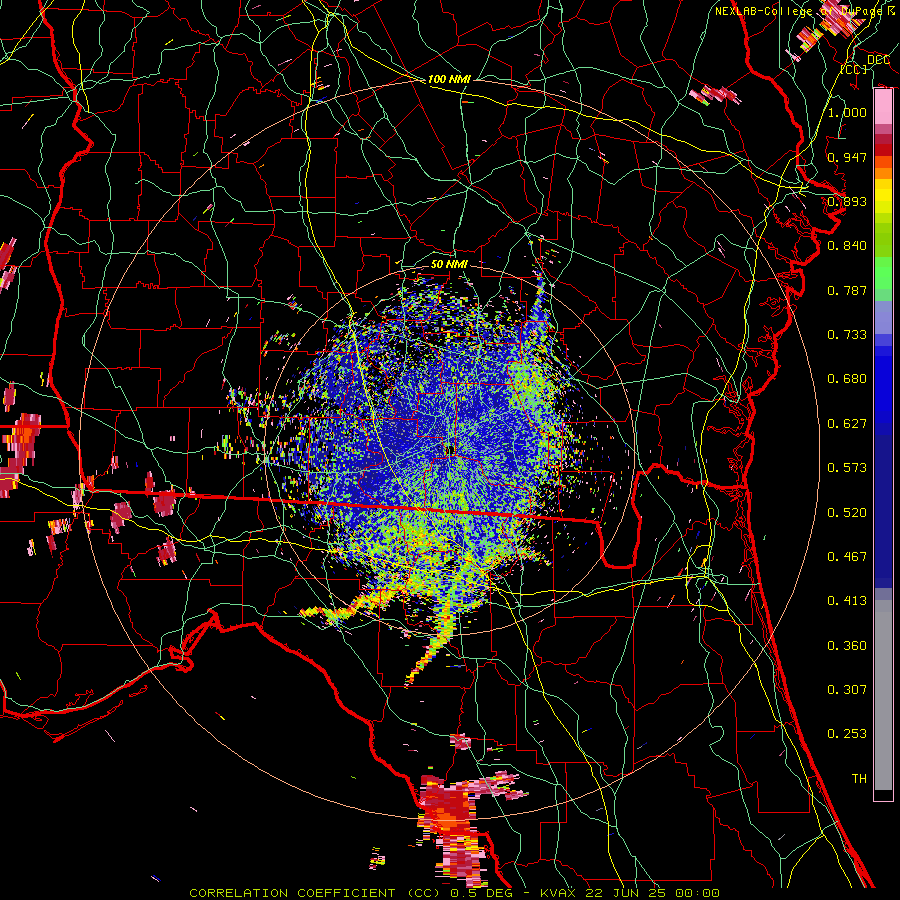900x900 pixels.
Task: Select the 0.520 legend value
Action: click(x=847, y=512)
